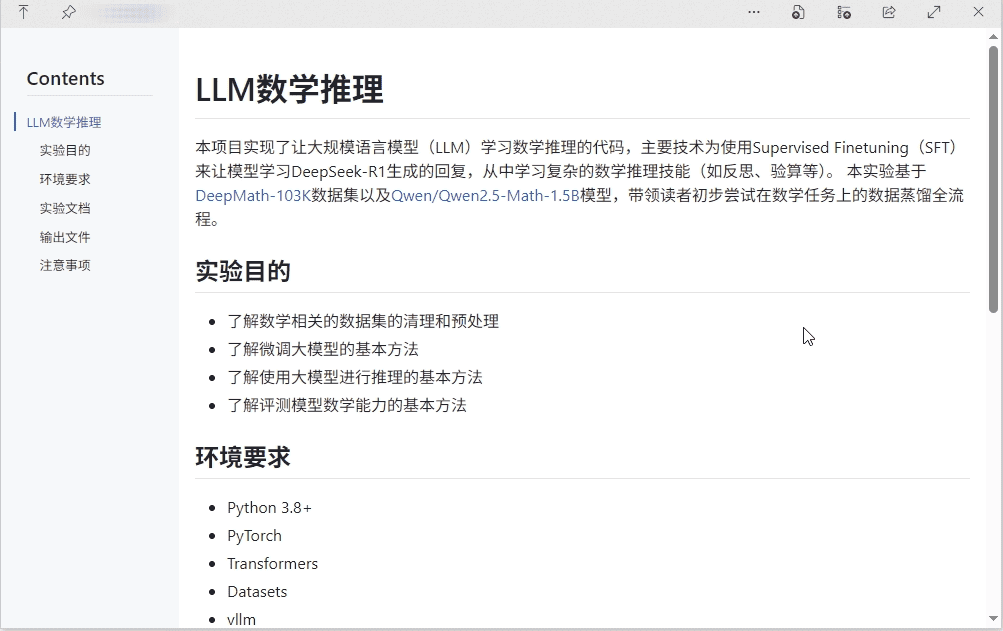The width and height of the screenshot is (1003, 631).
Task: Pin the window with the pushpin icon
Action: (68, 12)
